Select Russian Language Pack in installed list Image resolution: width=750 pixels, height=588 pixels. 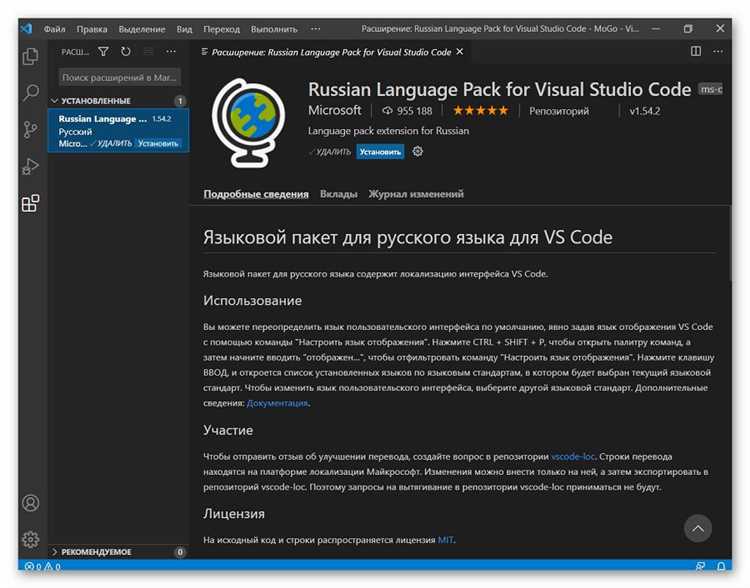click(x=118, y=131)
